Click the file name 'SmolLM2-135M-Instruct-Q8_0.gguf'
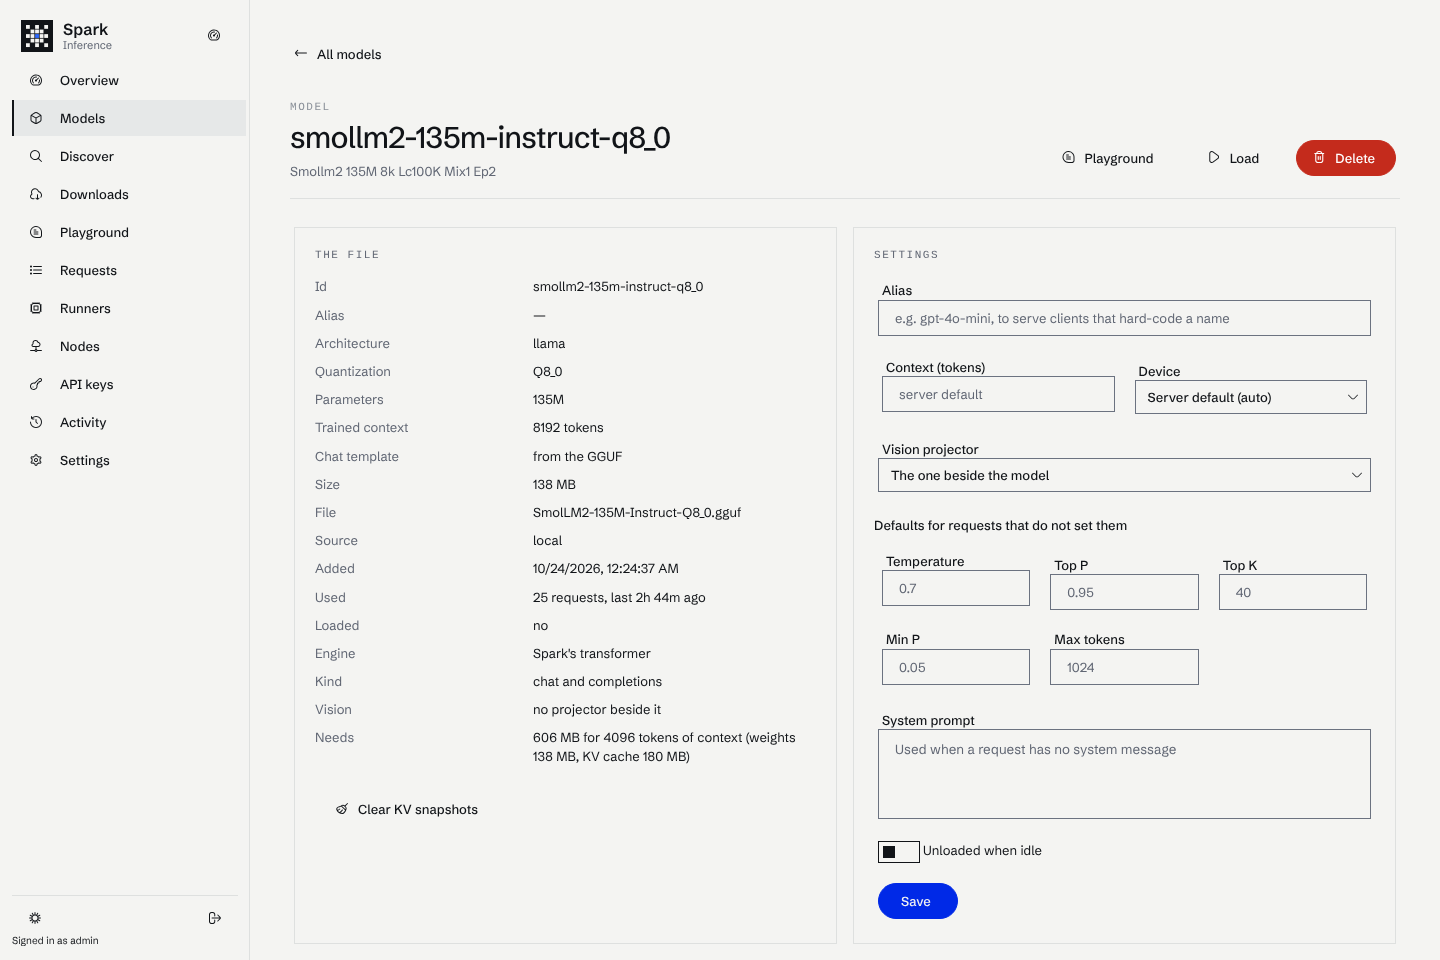 pos(637,512)
